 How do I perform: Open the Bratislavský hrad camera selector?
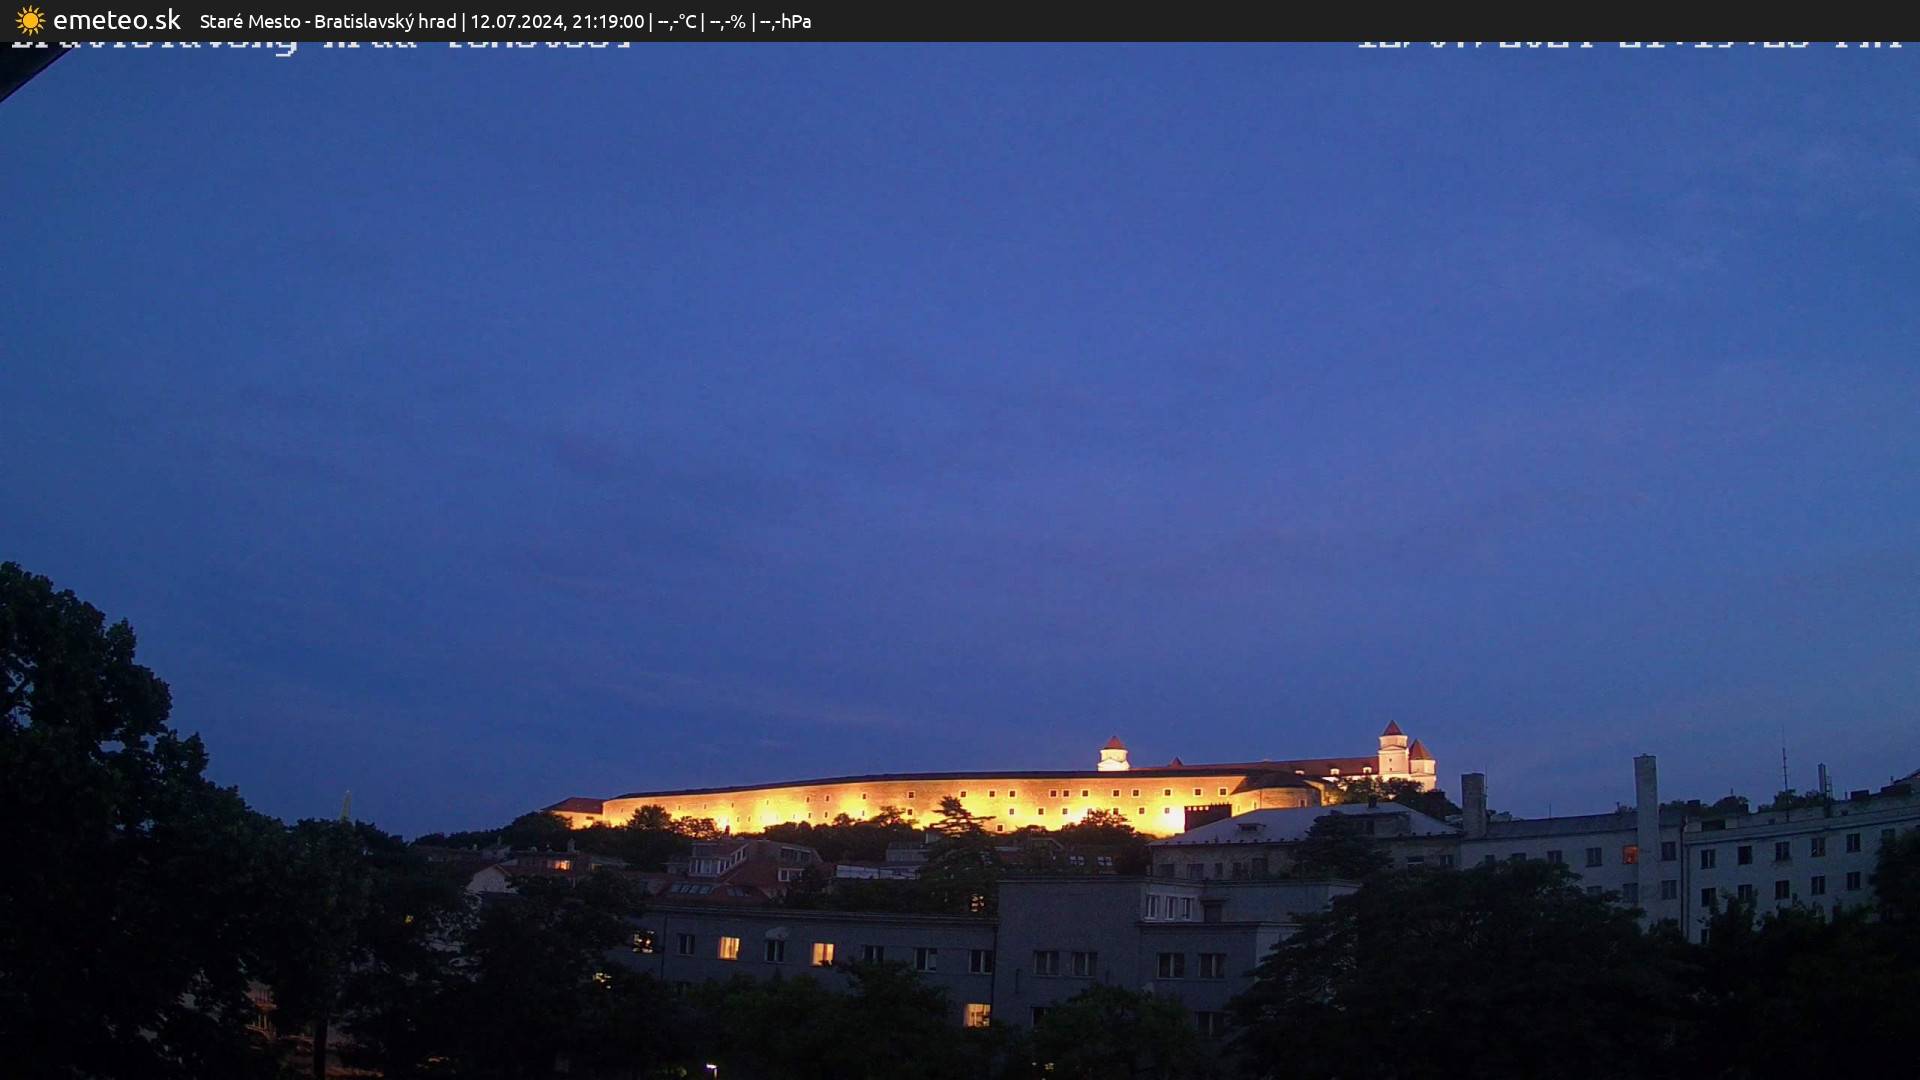(387, 20)
